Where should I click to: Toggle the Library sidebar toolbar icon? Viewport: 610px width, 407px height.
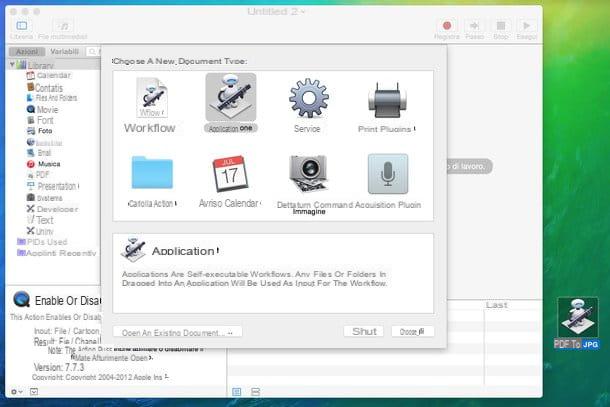(22, 26)
